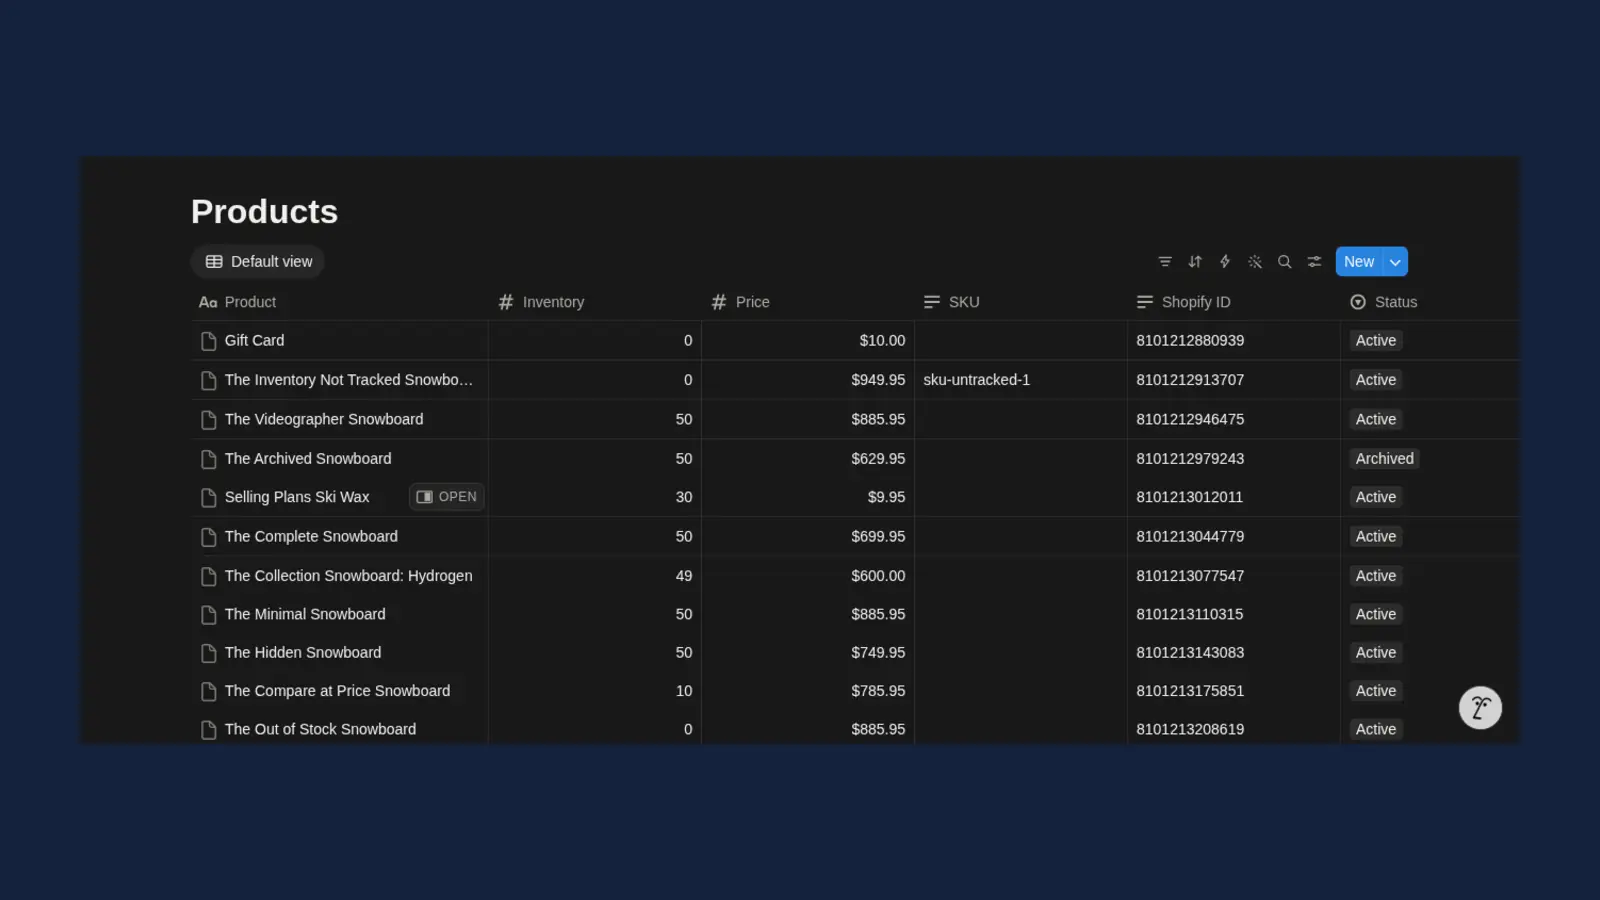Click page icon beside The Archived Snowboard

pos(209,459)
